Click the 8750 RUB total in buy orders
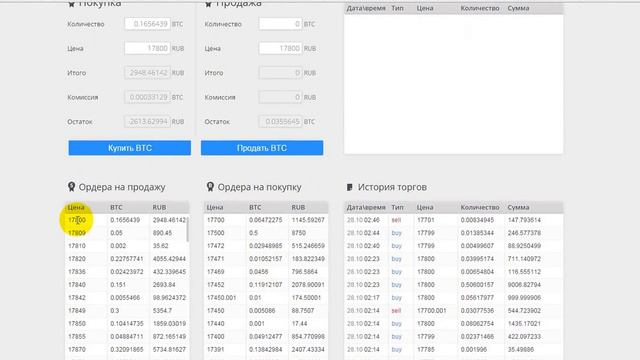Image resolution: width=640 pixels, height=360 pixels. [x=299, y=233]
